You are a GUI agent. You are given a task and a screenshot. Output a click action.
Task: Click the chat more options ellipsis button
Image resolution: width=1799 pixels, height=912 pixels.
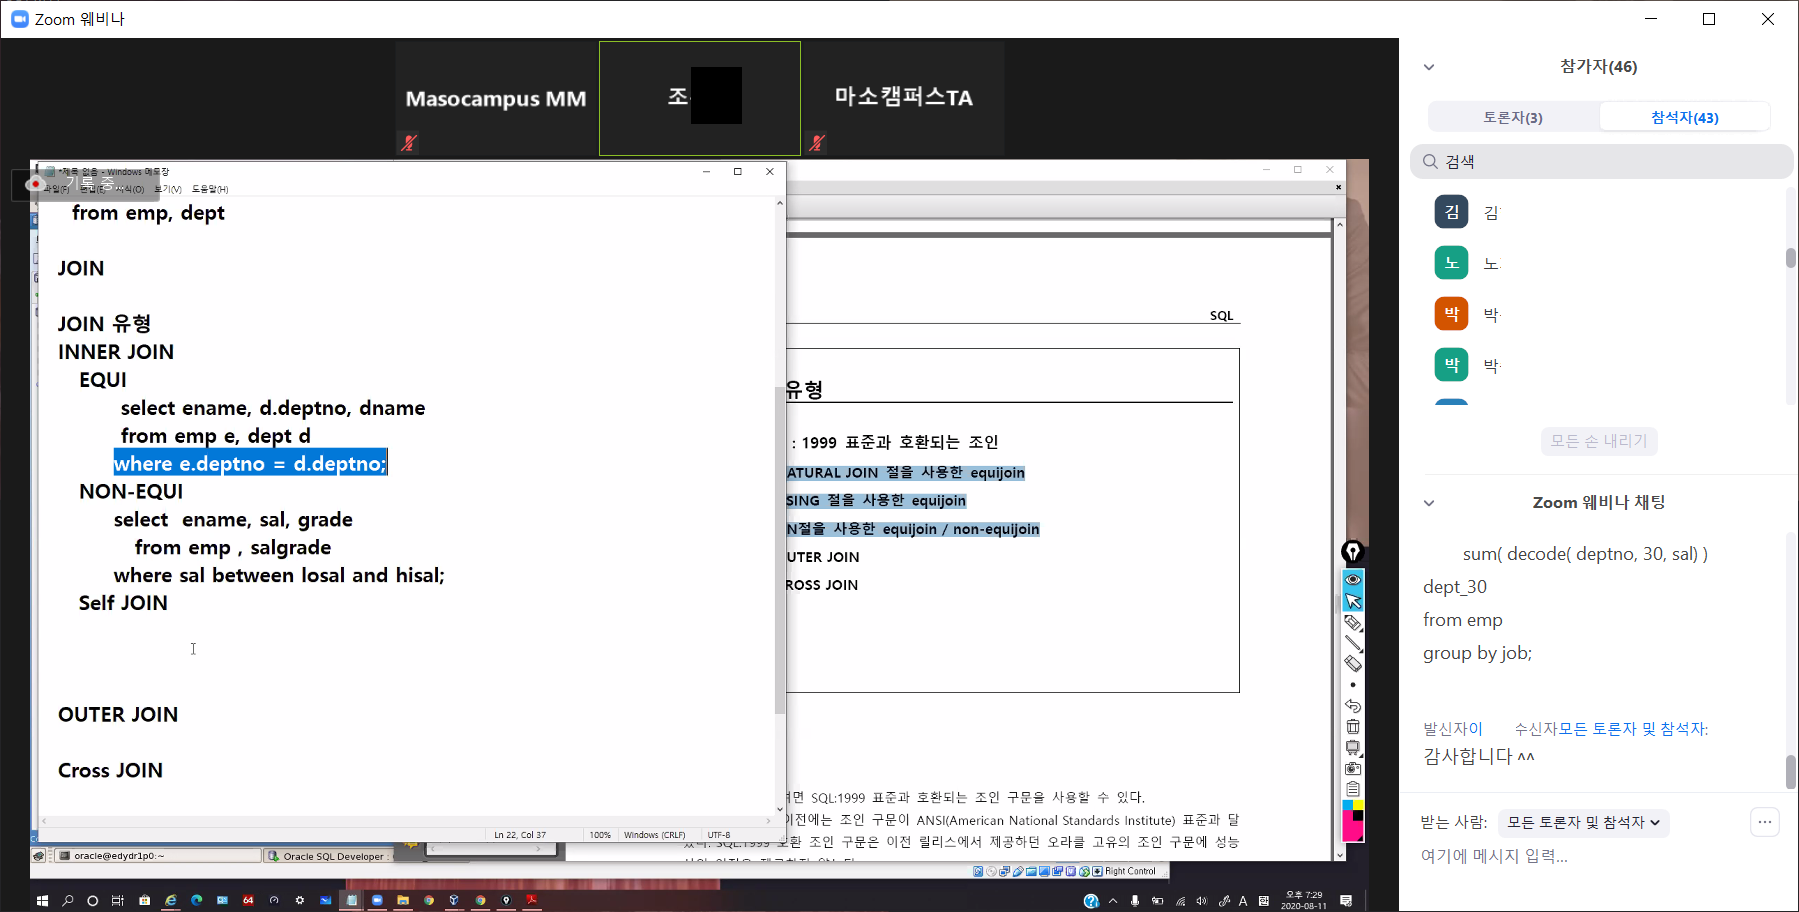[1764, 822]
